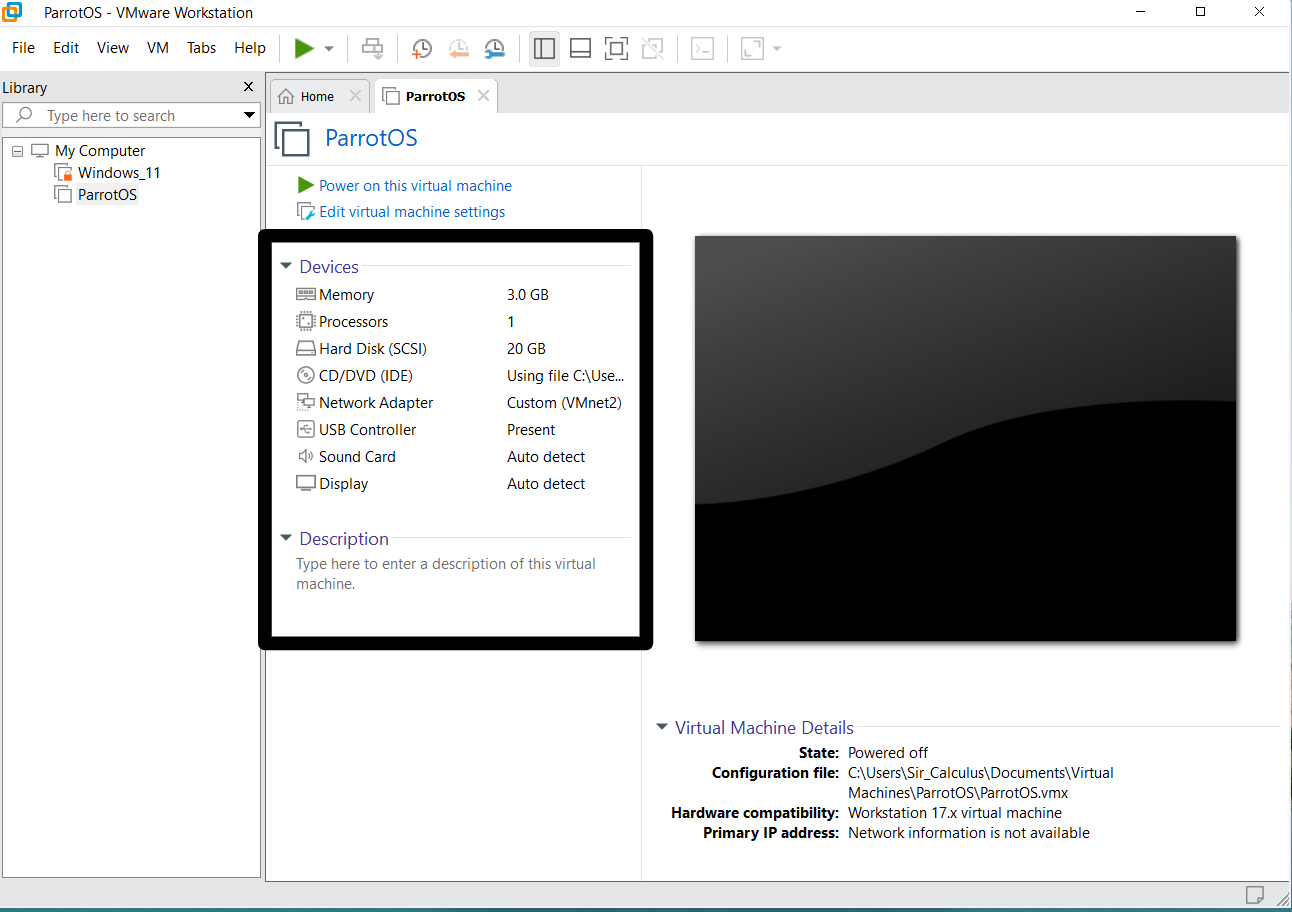Click the console view toolbar icon
This screenshot has height=912, width=1292.
coord(703,48)
